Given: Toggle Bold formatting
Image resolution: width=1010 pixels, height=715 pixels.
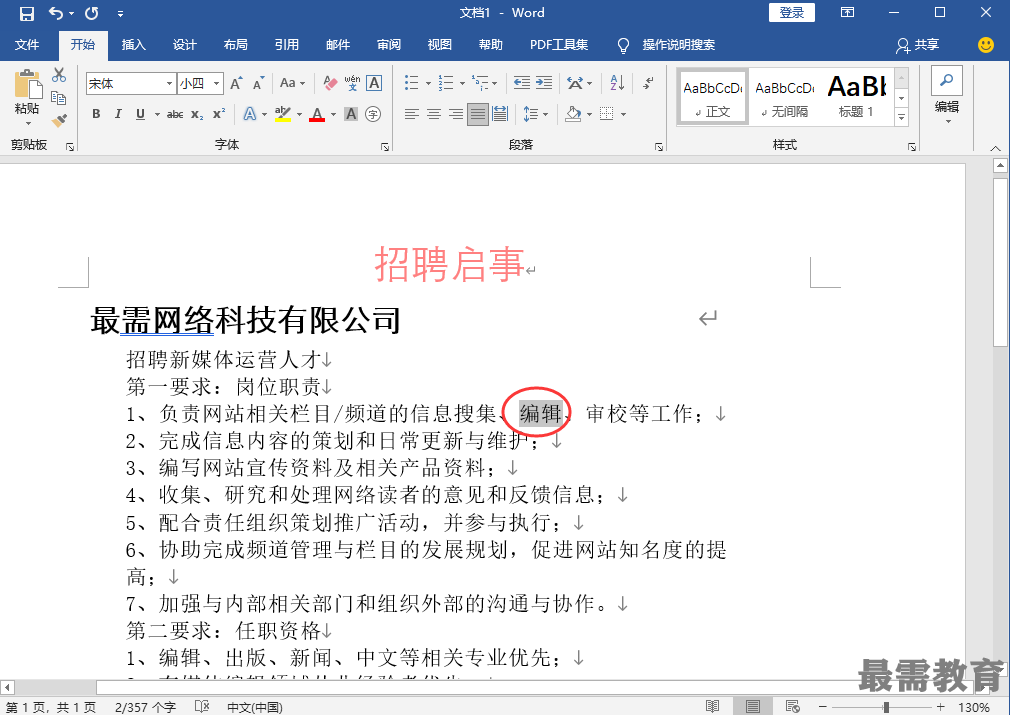Looking at the screenshot, I should pyautogui.click(x=96, y=114).
